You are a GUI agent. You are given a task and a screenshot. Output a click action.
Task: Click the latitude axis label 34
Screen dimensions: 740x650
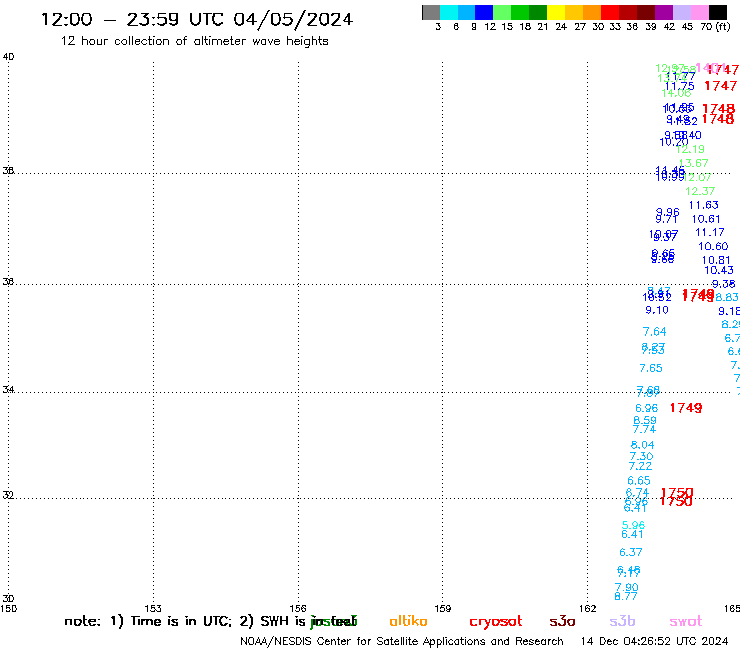pos(8,390)
